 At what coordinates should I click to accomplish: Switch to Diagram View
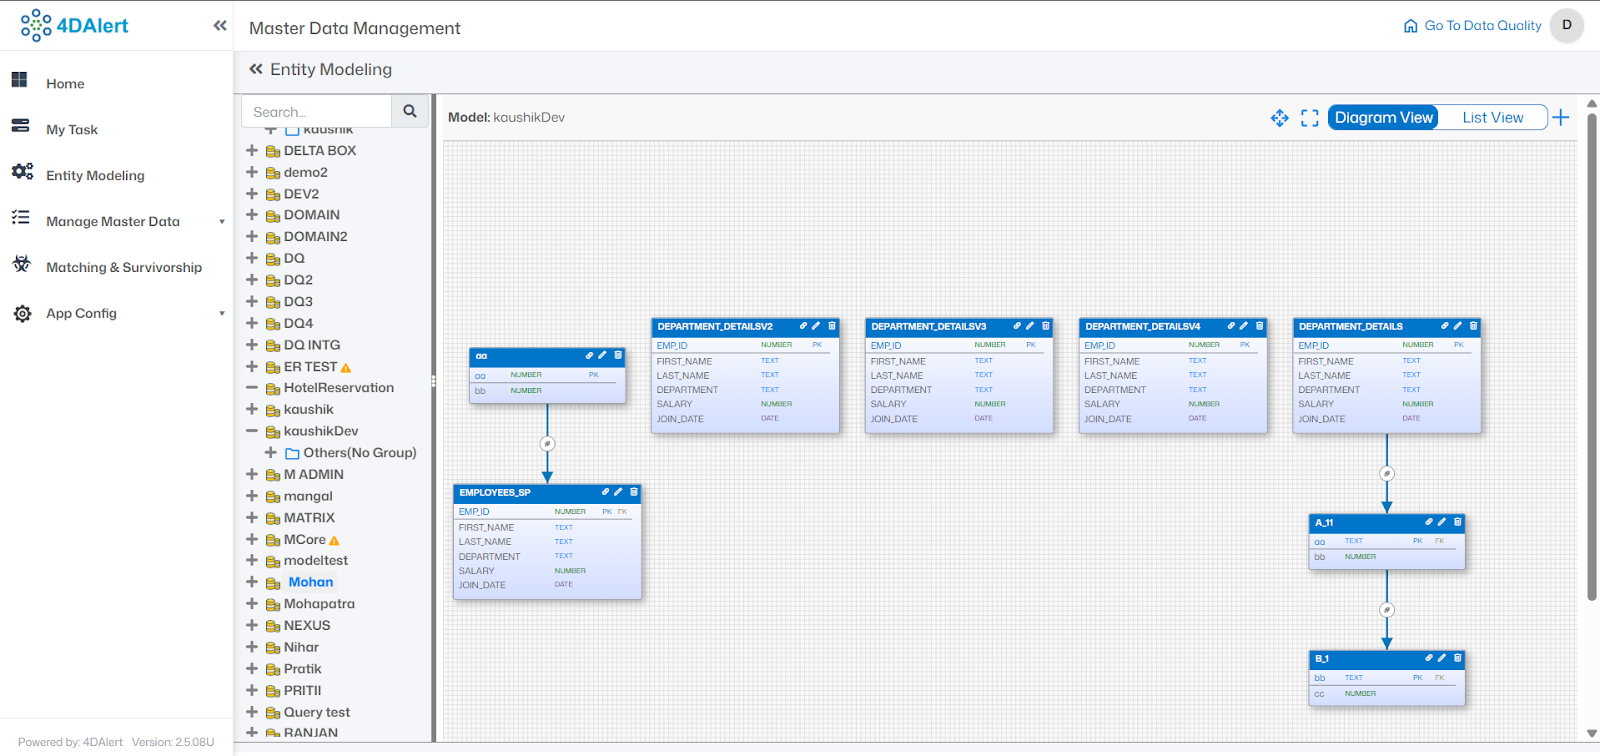tap(1383, 117)
